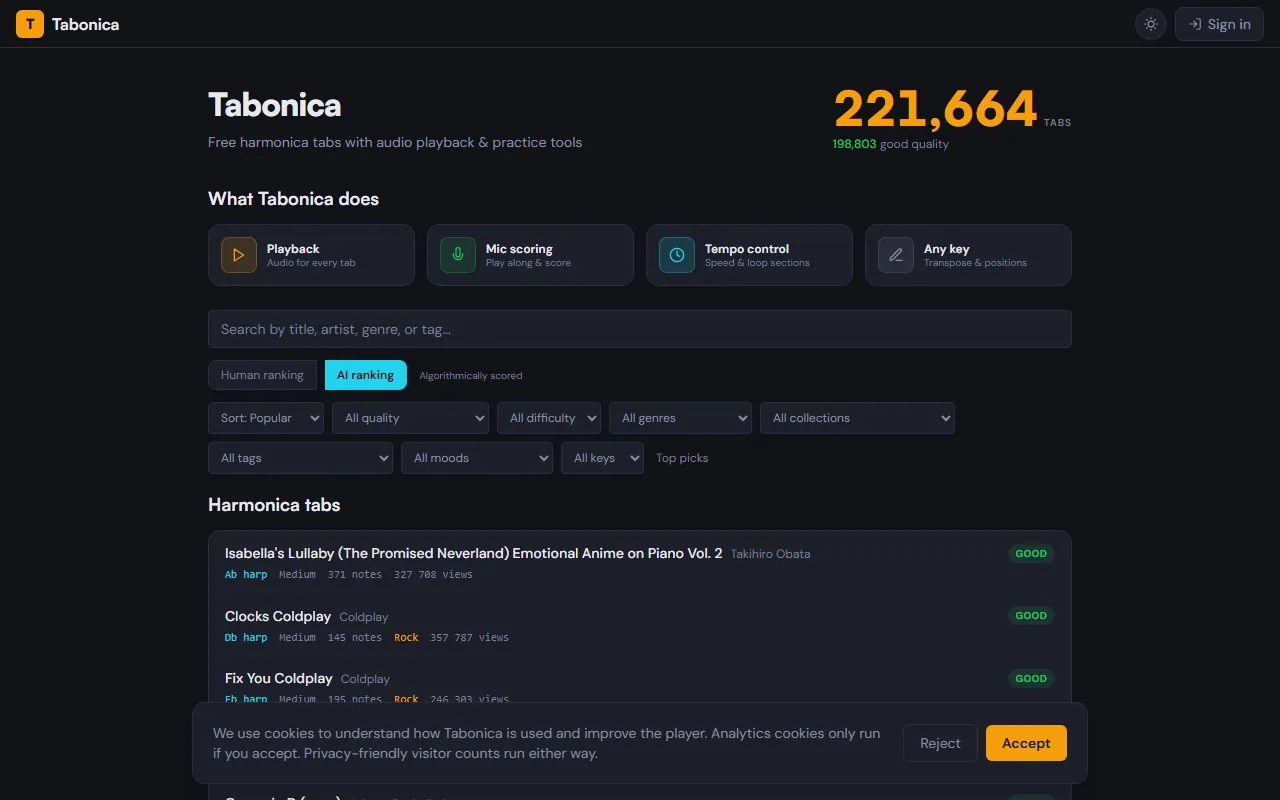
Task: Click Coldplay artist next to Clocks
Action: 364,617
